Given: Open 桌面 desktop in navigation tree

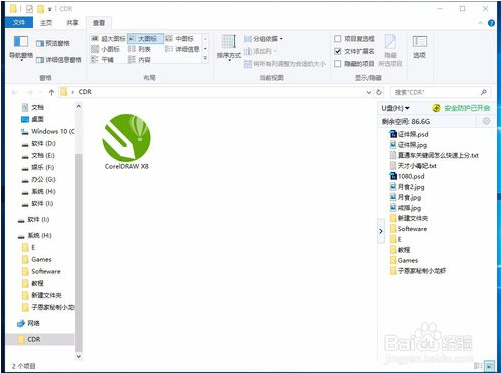Looking at the screenshot, I should coord(32,119).
